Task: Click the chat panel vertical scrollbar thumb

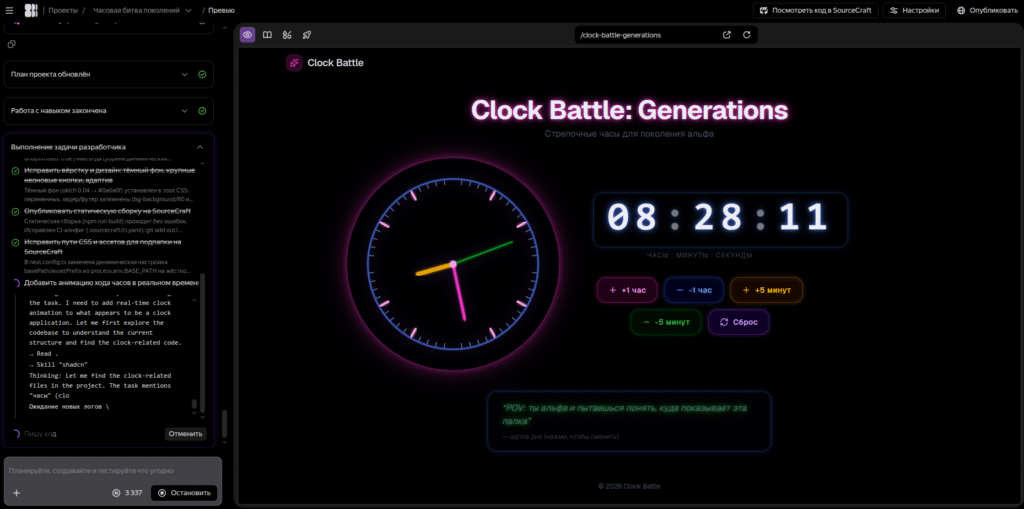Action: click(x=225, y=423)
